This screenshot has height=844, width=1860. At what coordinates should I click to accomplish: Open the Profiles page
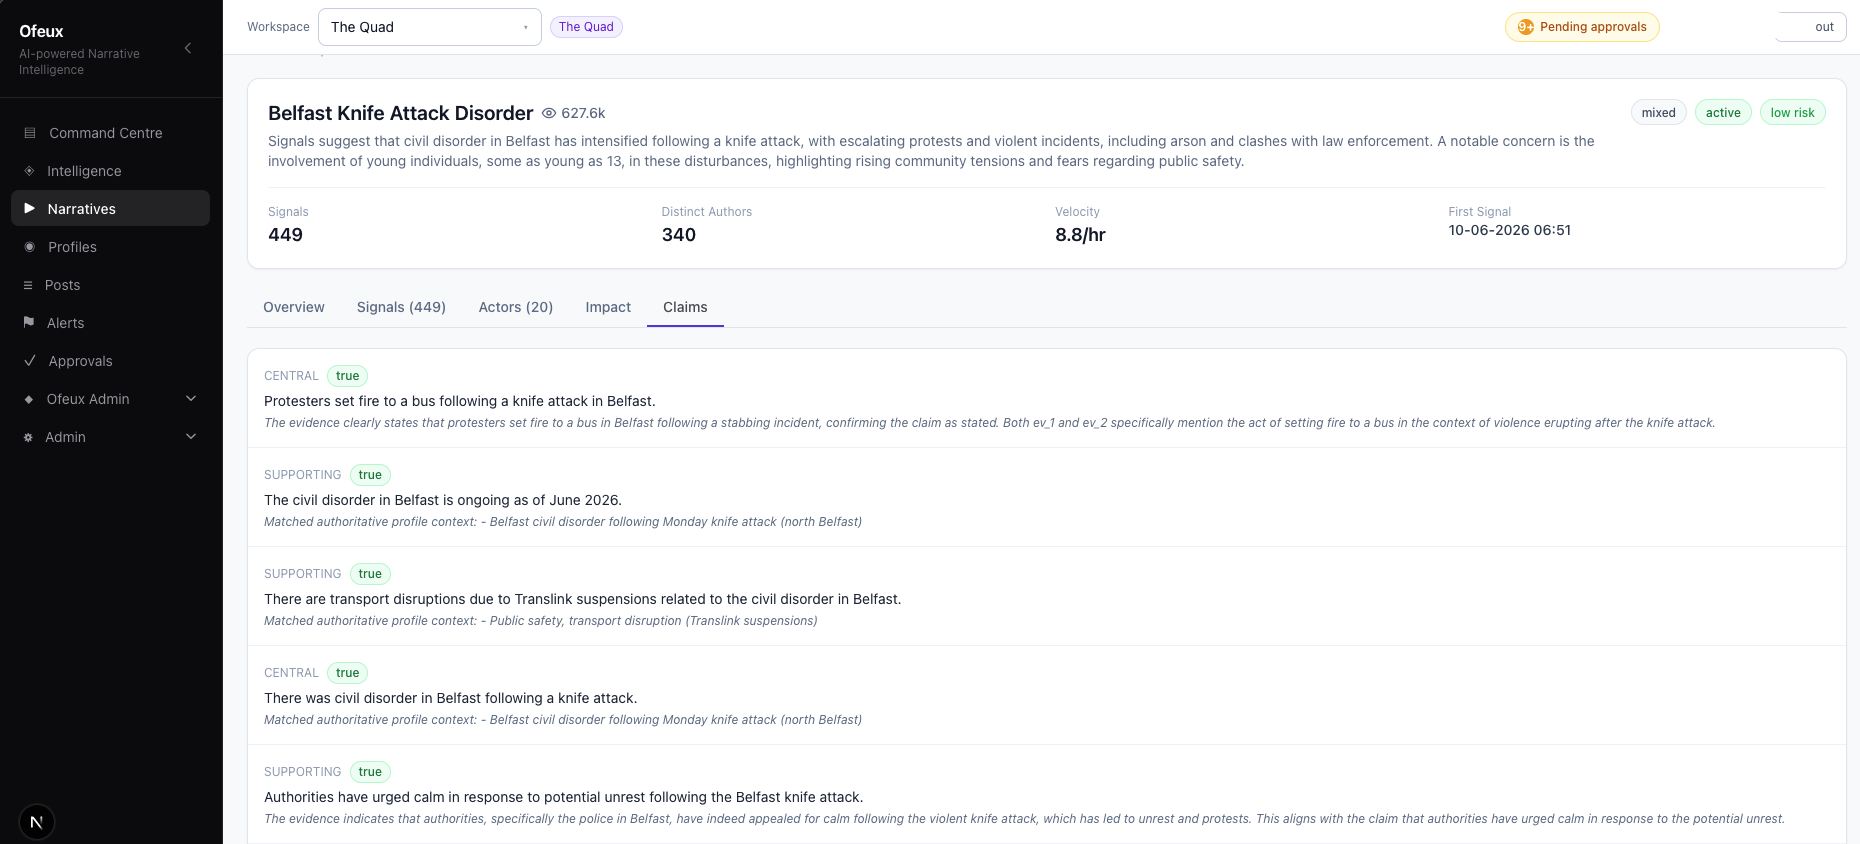coord(110,247)
